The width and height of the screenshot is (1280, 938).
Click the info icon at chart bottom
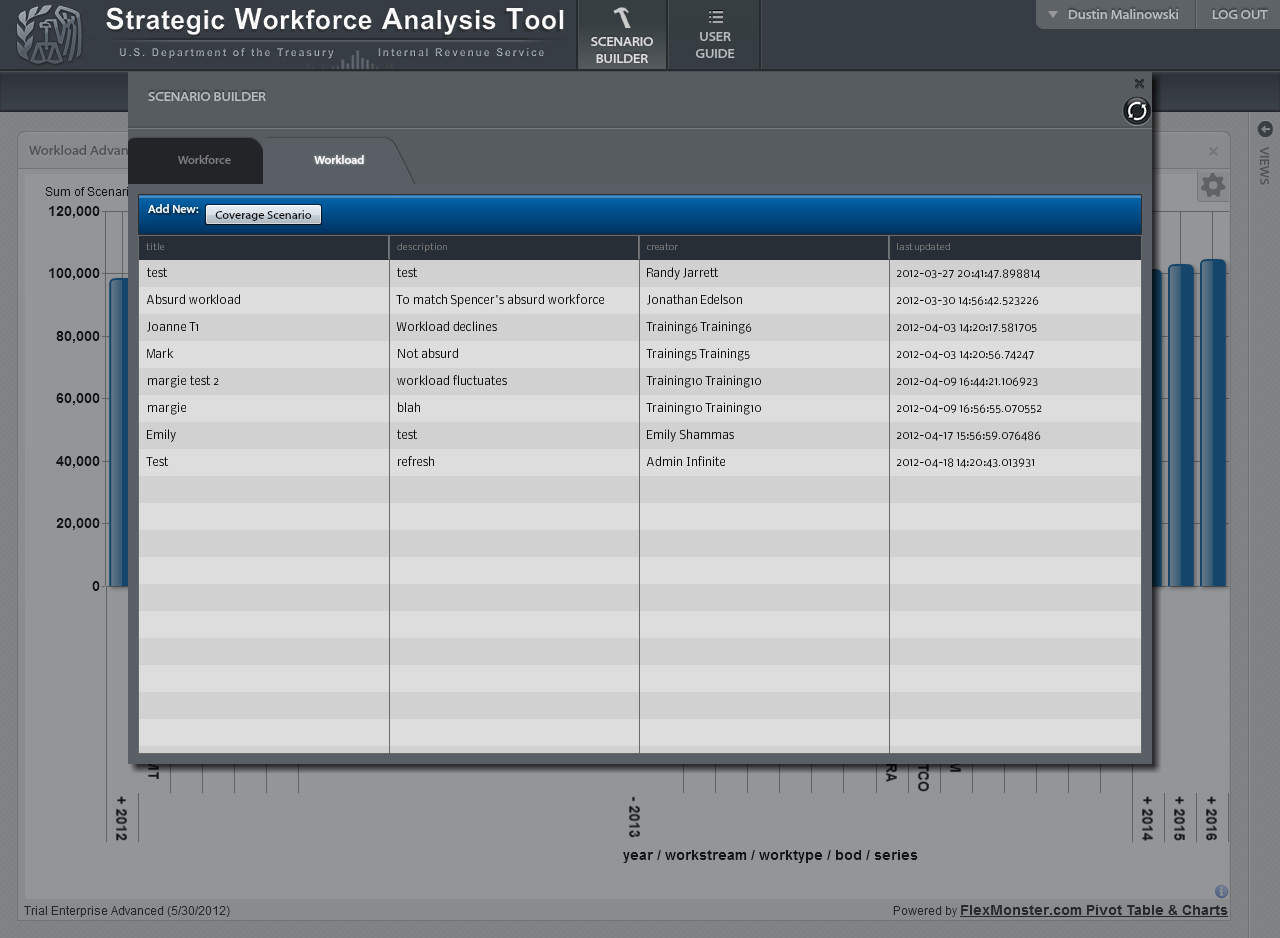(x=1221, y=891)
